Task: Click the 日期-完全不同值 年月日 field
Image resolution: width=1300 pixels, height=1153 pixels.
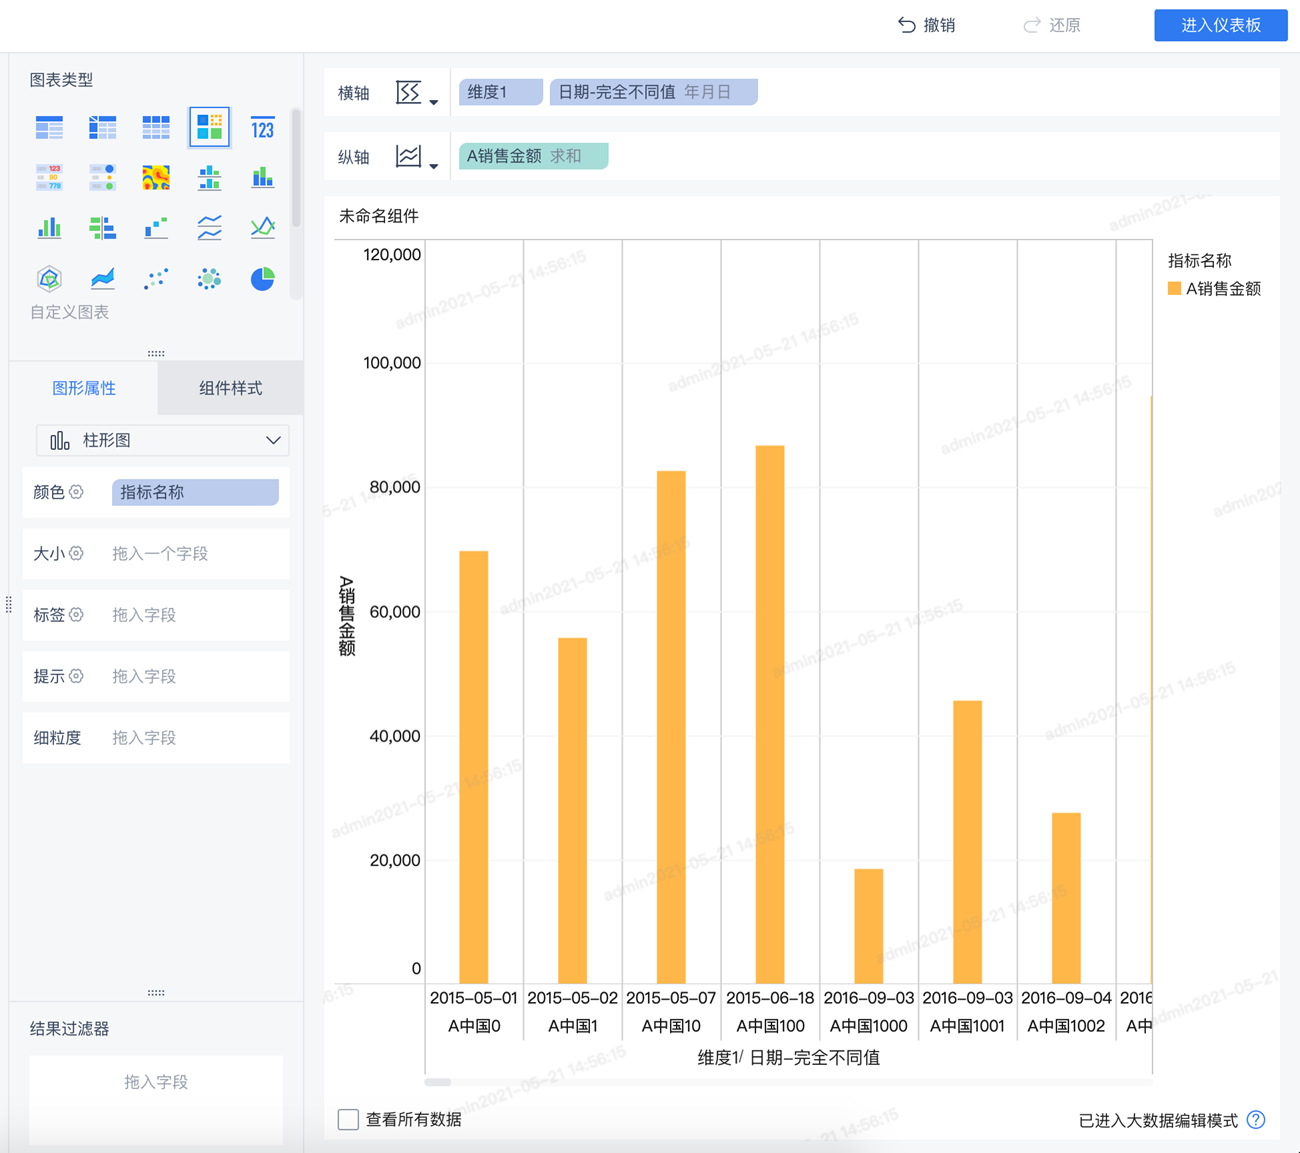Action: pyautogui.click(x=654, y=92)
